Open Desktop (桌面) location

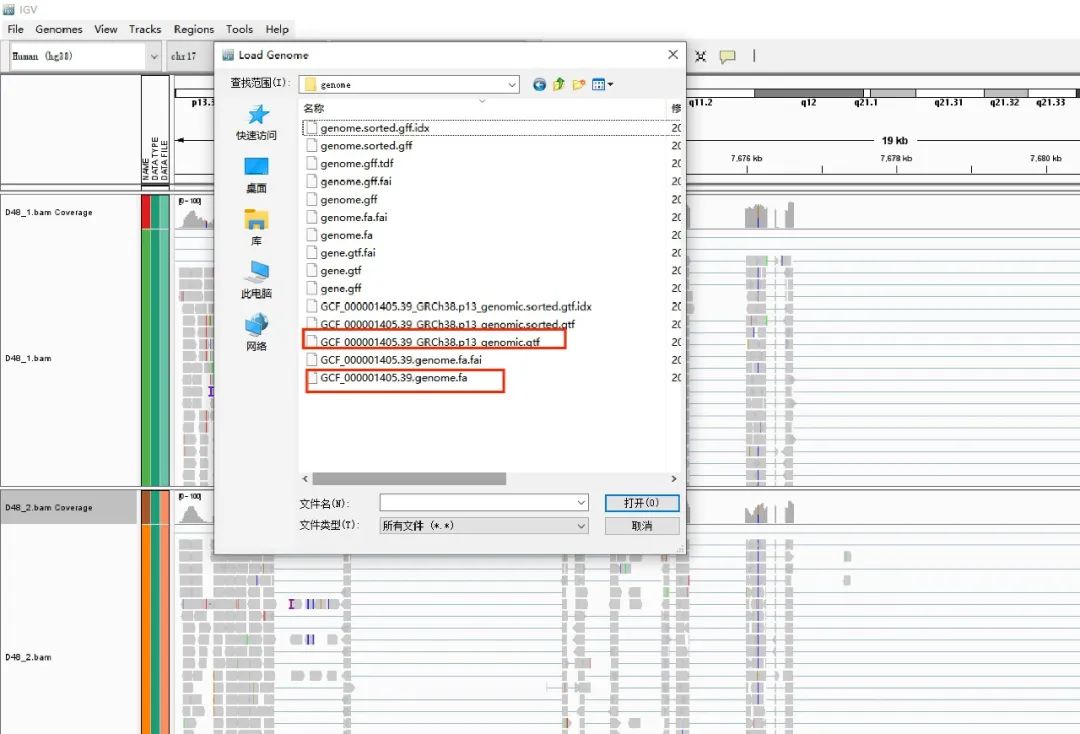(x=256, y=176)
